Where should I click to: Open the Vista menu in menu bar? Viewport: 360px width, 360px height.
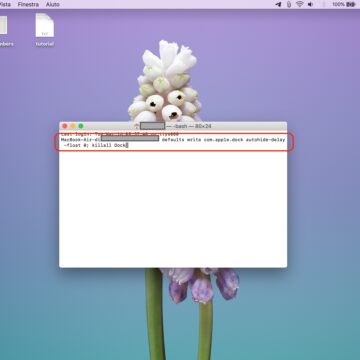point(5,4)
